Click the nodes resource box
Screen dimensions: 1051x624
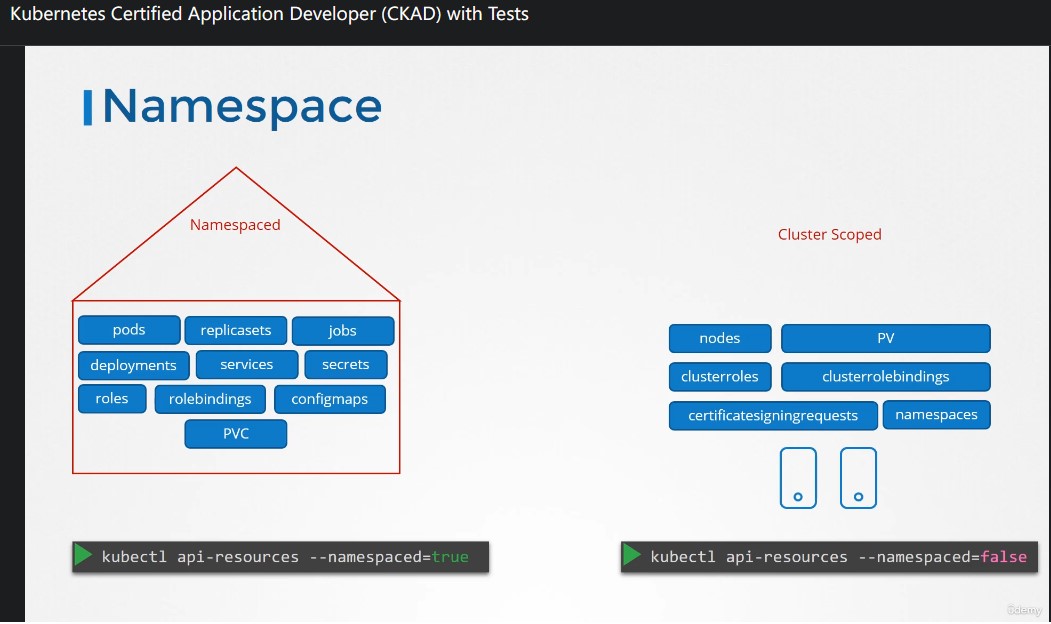point(720,338)
